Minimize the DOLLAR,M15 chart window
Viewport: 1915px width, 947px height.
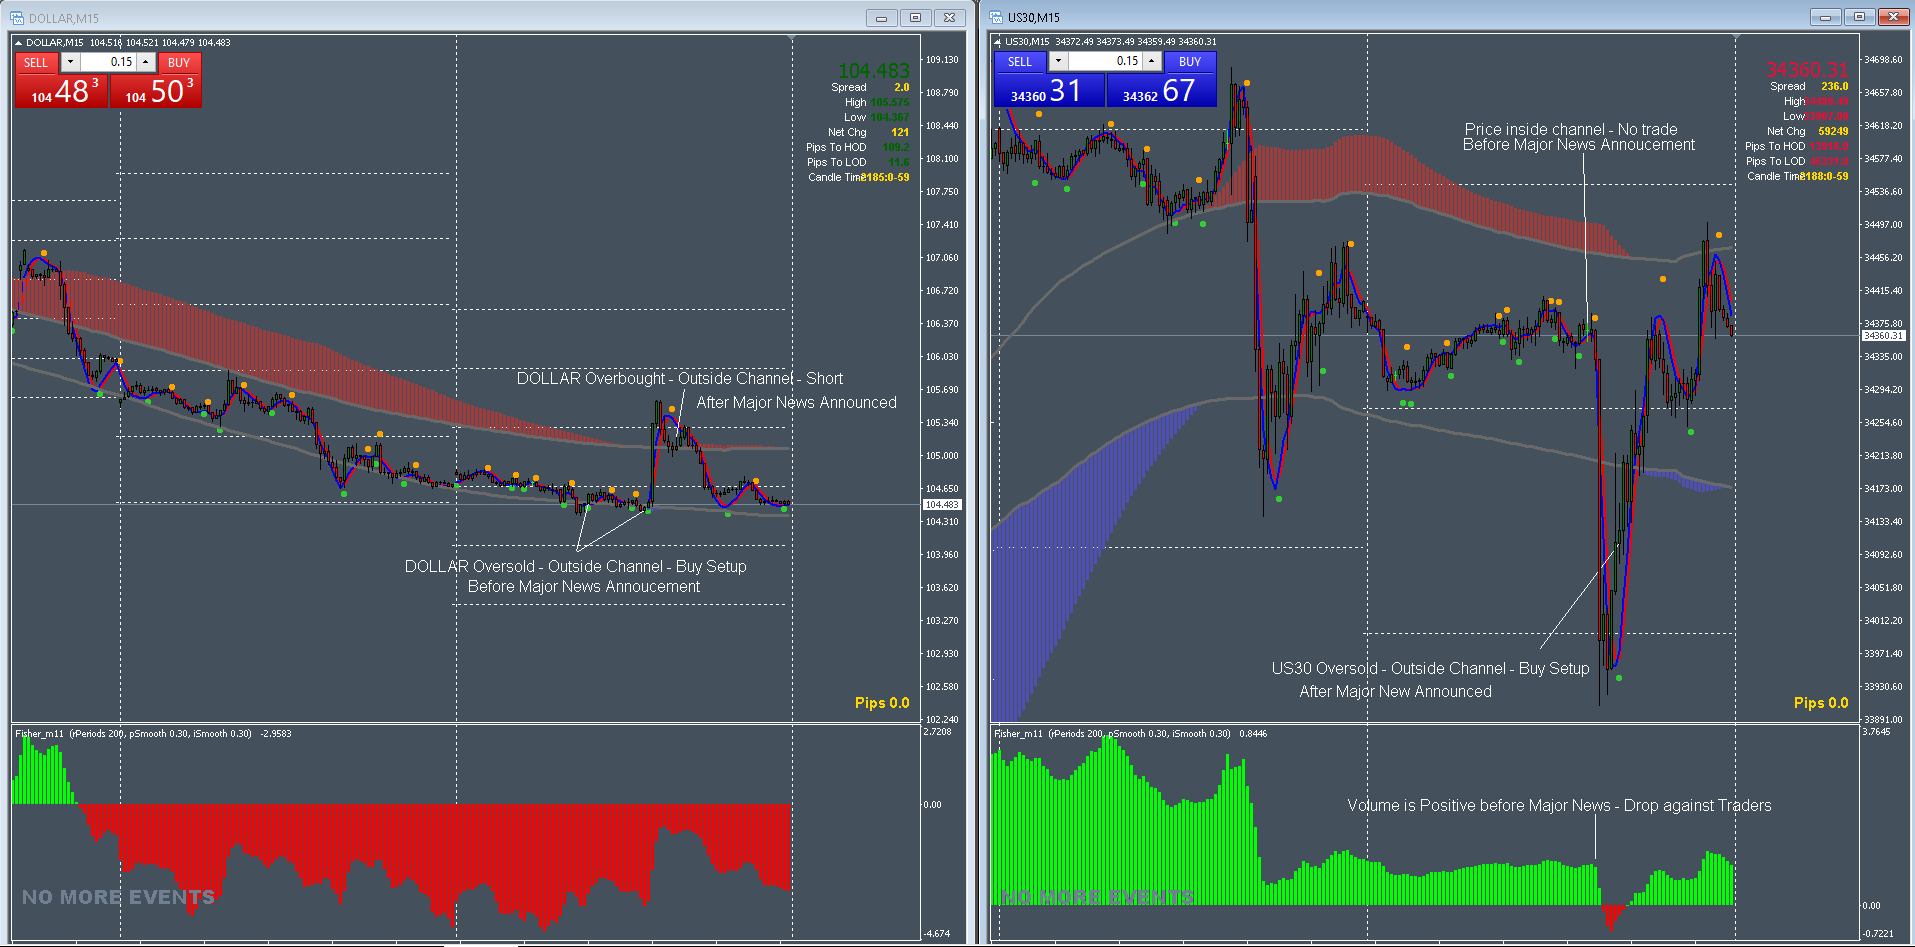click(x=881, y=18)
